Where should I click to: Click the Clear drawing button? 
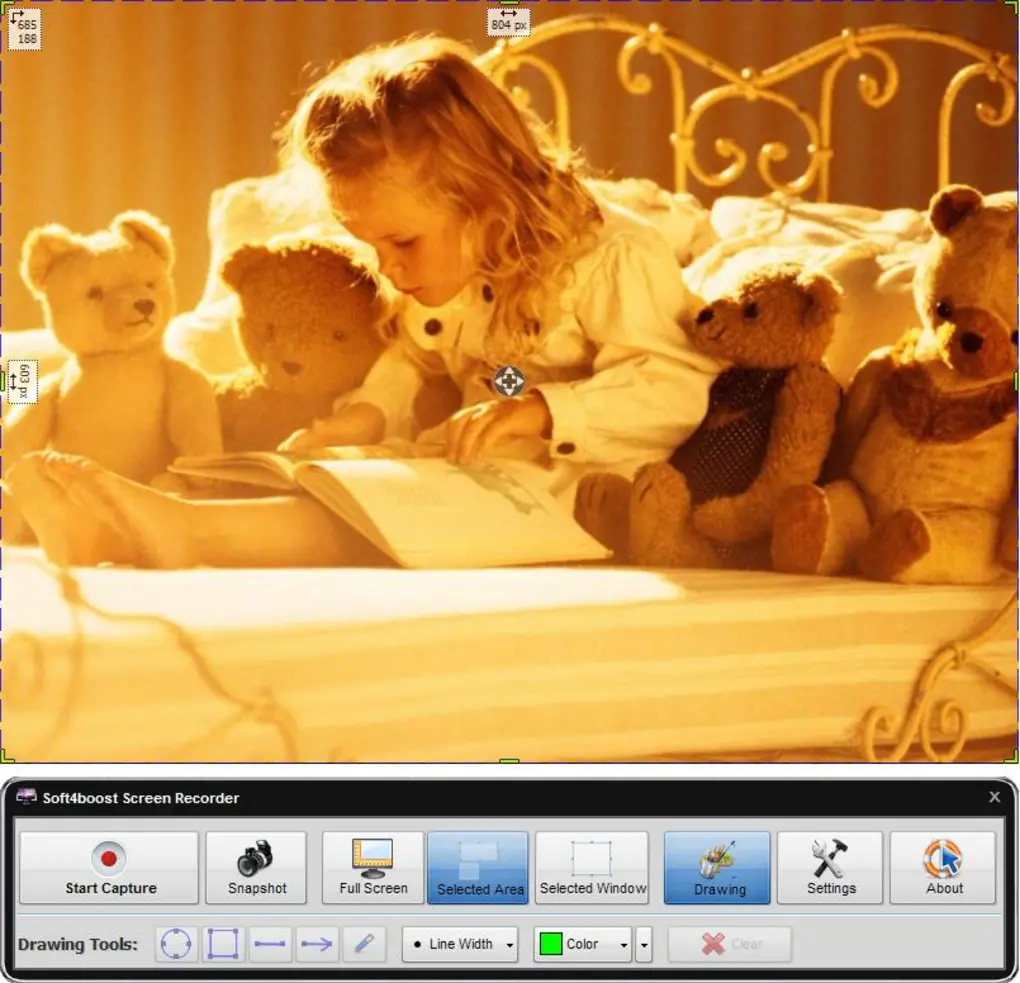tap(730, 944)
